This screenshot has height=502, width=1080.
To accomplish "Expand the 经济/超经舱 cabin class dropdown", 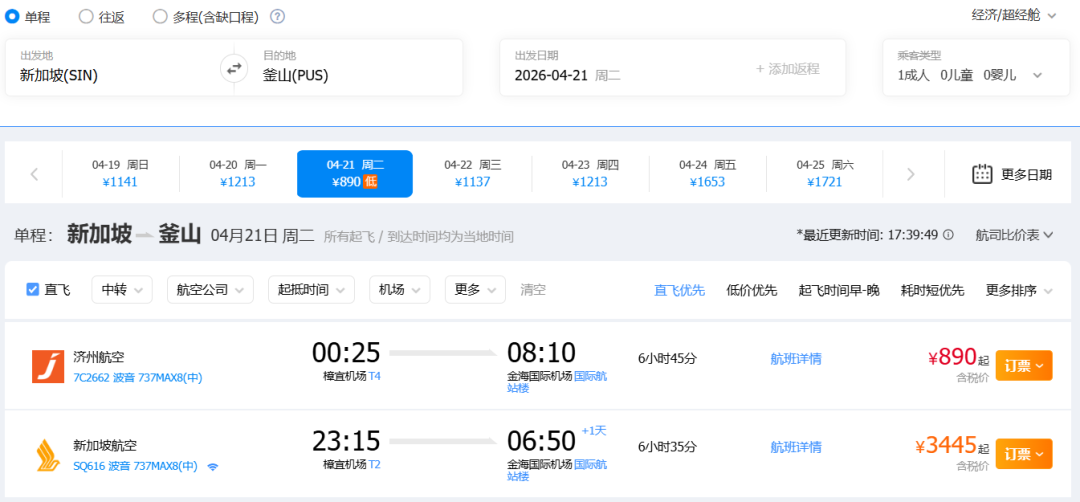I will pyautogui.click(x=1013, y=15).
